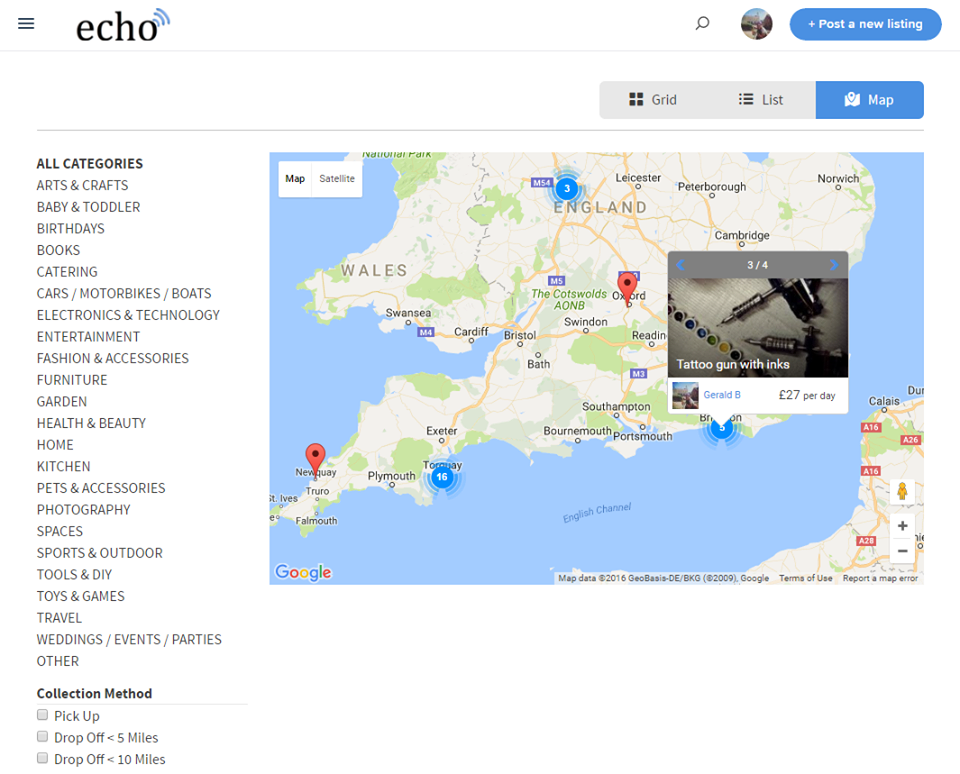Screen dimensions: 960x774
Task: Open Weddings / Events / Parties category
Action: point(129,640)
